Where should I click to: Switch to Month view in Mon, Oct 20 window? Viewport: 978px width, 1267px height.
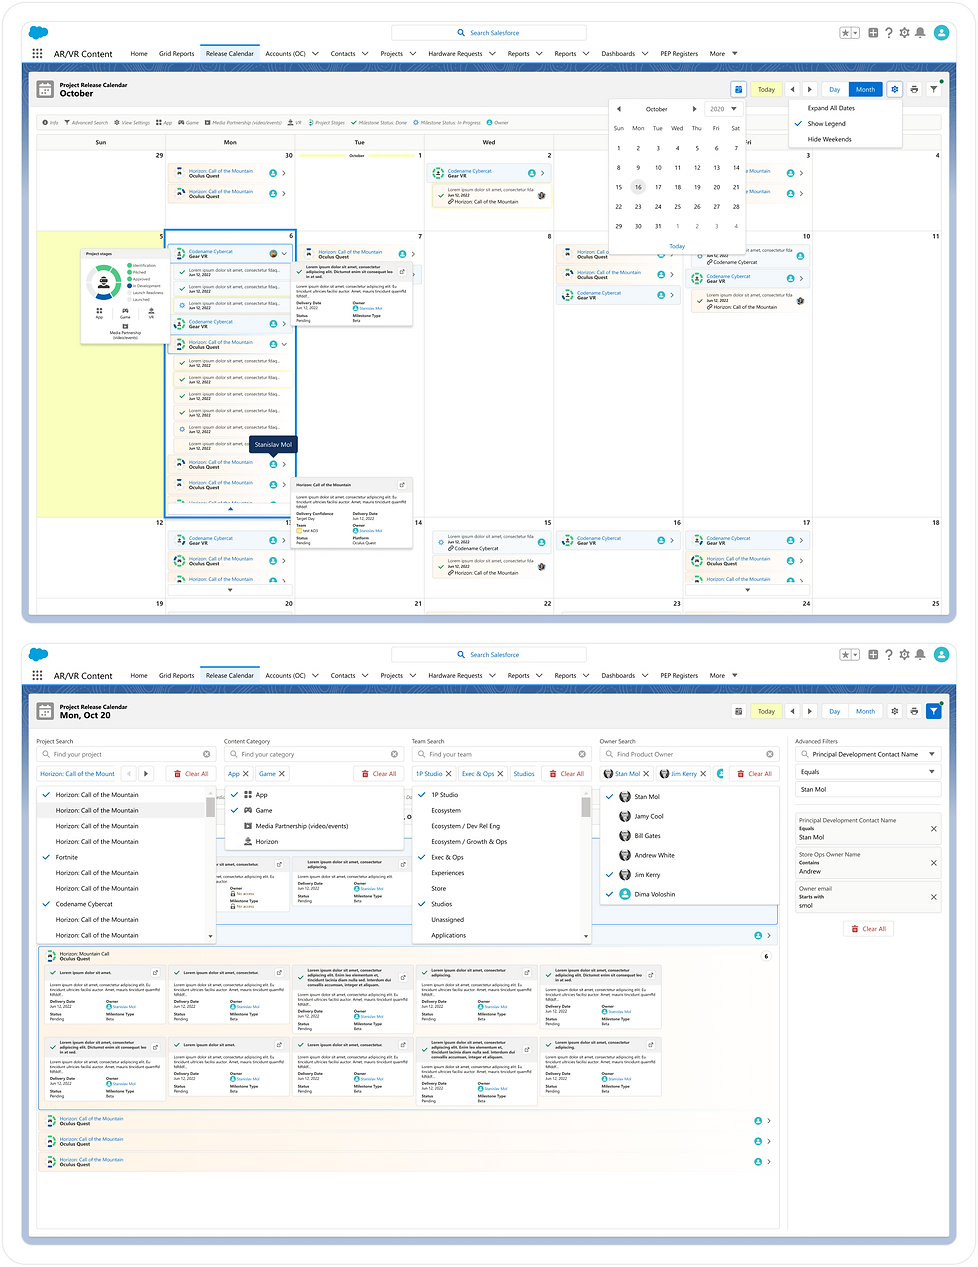click(865, 711)
